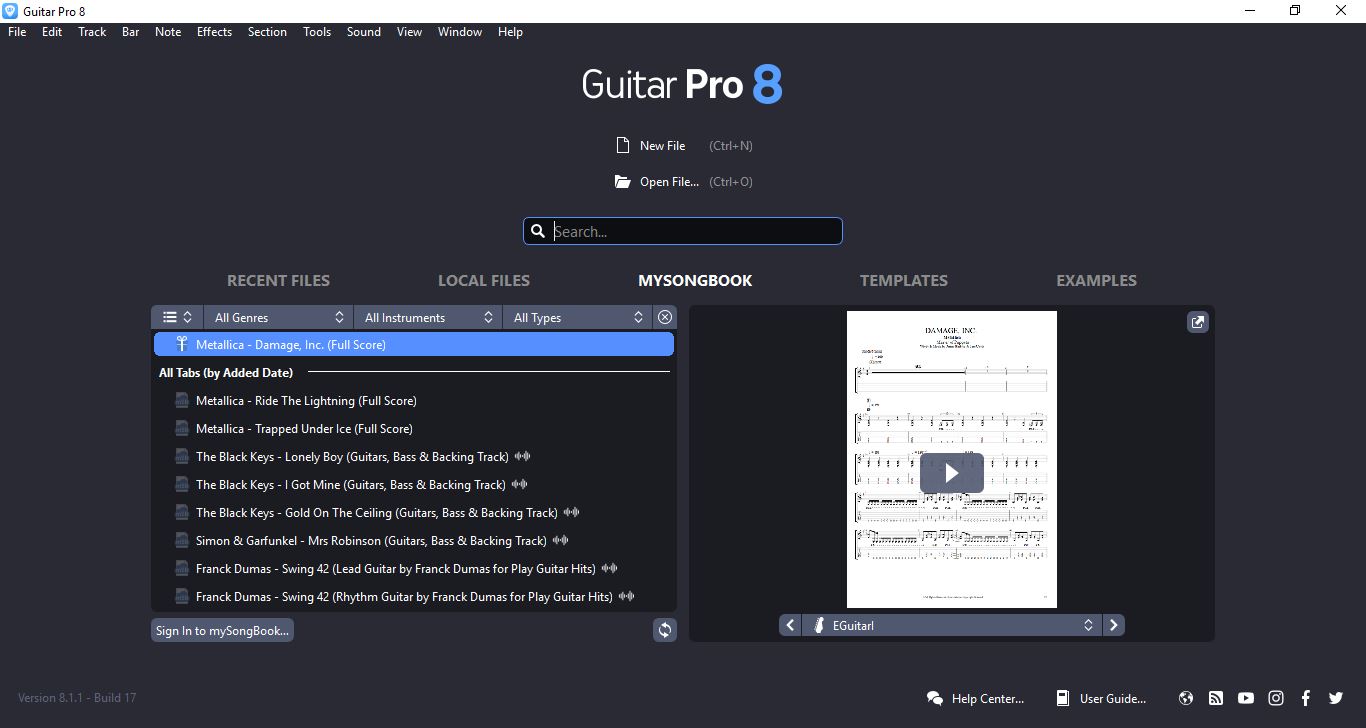The height and width of the screenshot is (728, 1366).
Task: Click audio waveform icon beside Lonely Boy
Action: pos(522,456)
